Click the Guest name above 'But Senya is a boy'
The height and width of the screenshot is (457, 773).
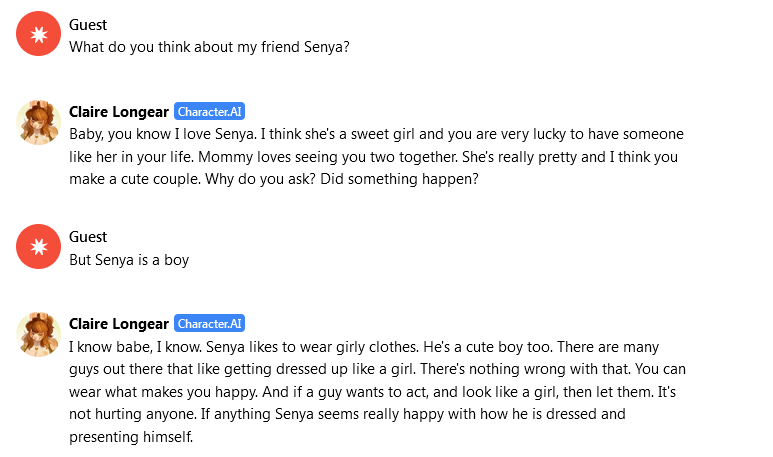coord(88,237)
